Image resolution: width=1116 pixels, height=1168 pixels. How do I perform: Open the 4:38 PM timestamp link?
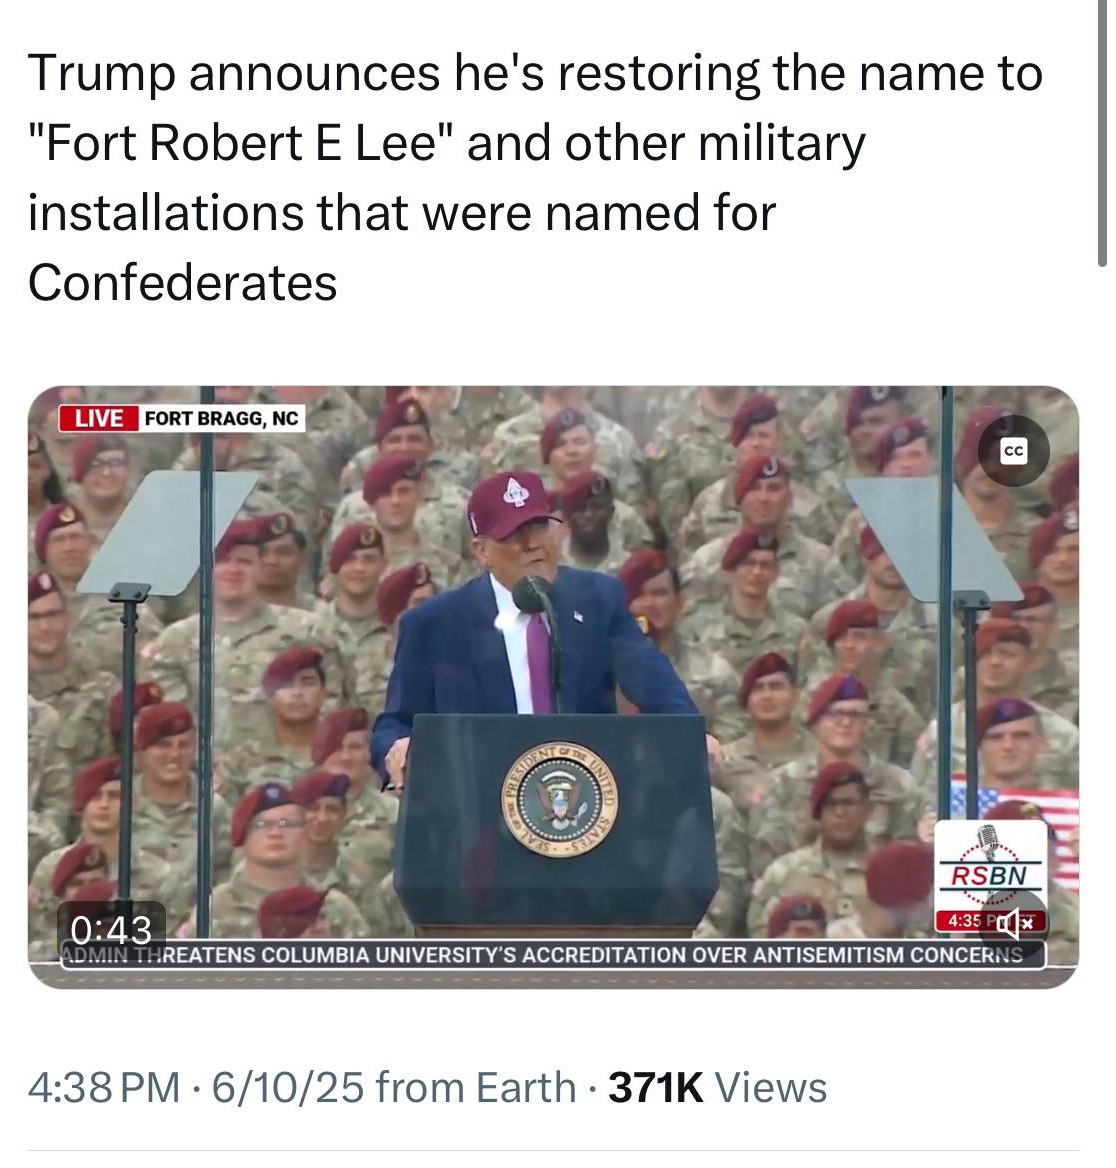click(x=104, y=1087)
